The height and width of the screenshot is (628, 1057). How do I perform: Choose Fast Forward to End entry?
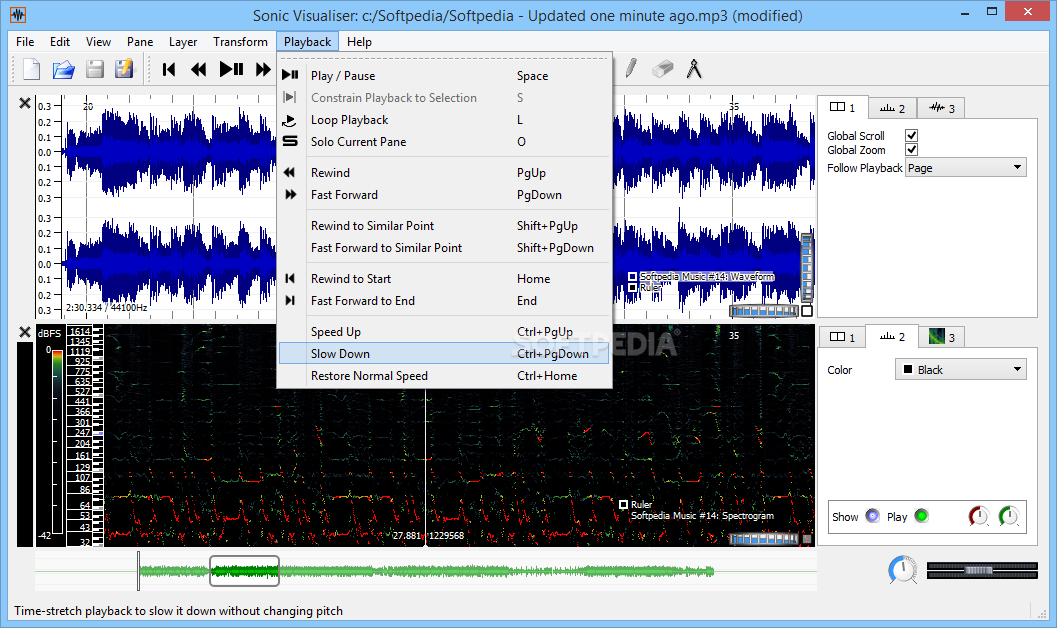coord(444,301)
